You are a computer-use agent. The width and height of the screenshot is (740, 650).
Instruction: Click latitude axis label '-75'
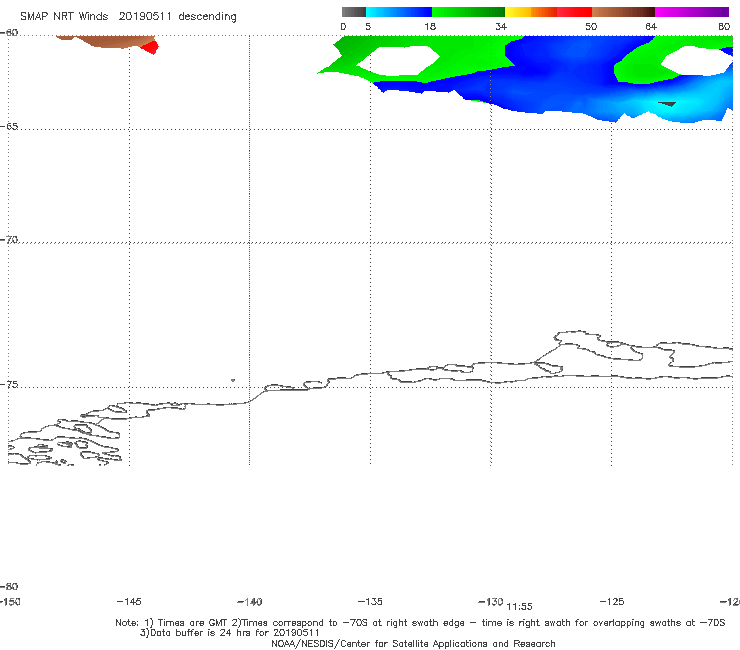pyautogui.click(x=9, y=384)
